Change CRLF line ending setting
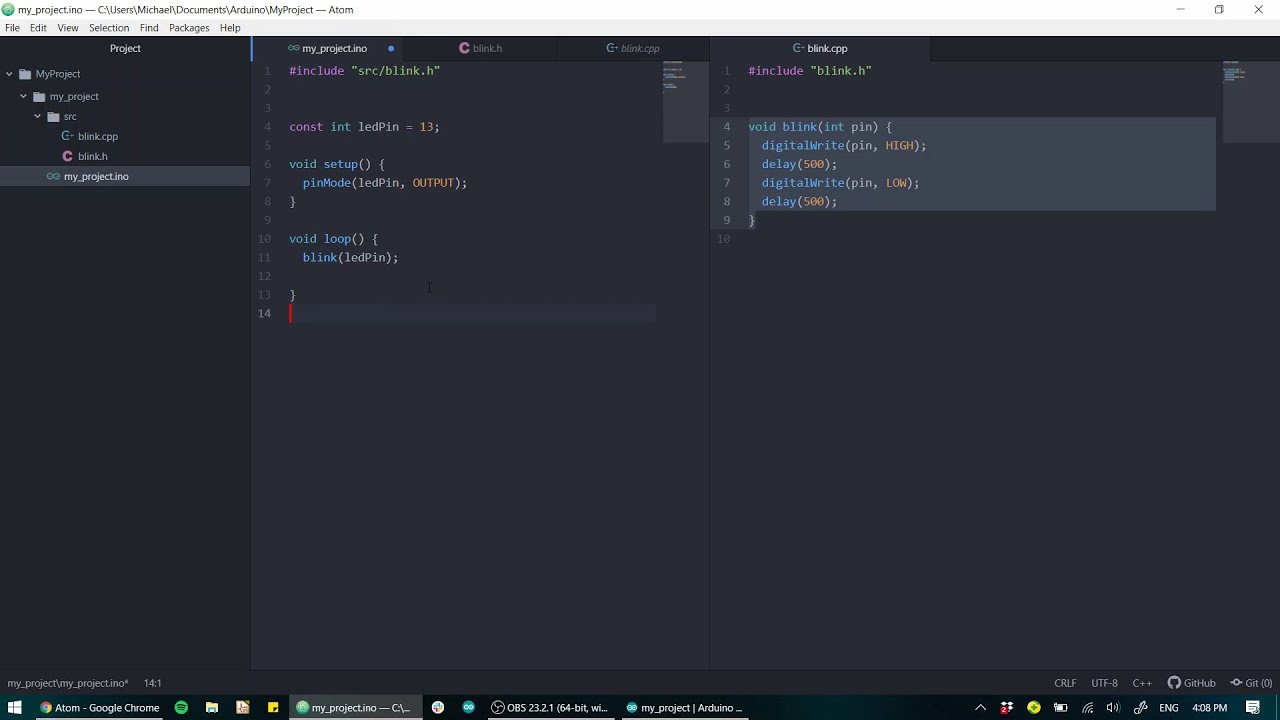1280x720 pixels. [x=1065, y=683]
